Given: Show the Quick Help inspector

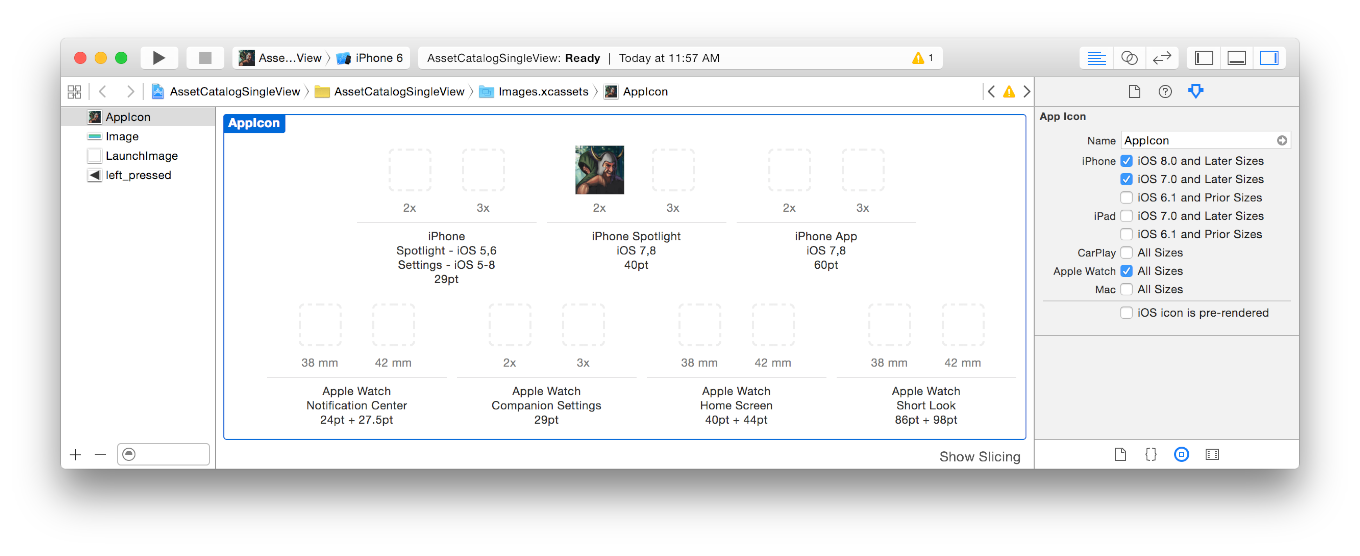Looking at the screenshot, I should click(x=1165, y=91).
